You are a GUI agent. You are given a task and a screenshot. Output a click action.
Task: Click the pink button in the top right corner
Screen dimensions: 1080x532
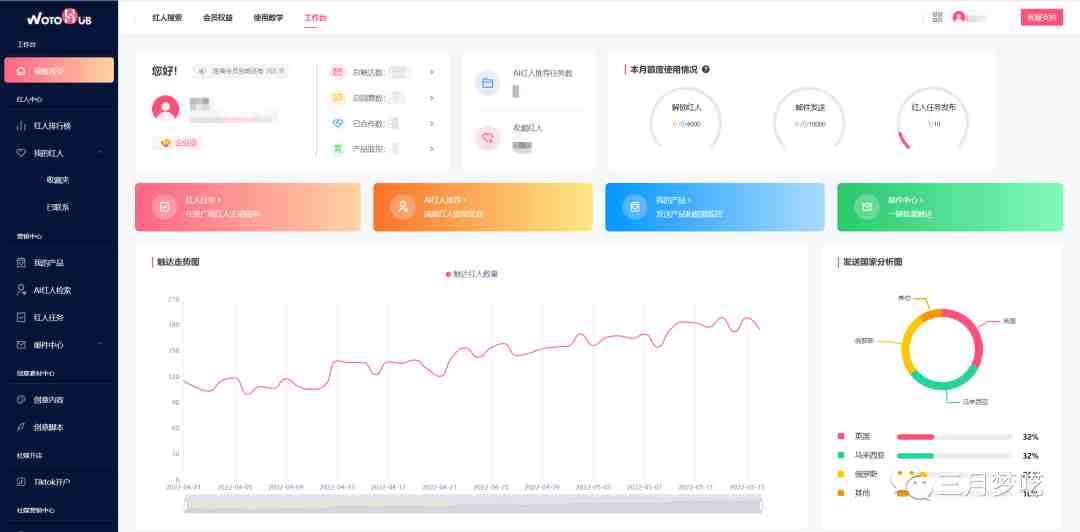1041,17
